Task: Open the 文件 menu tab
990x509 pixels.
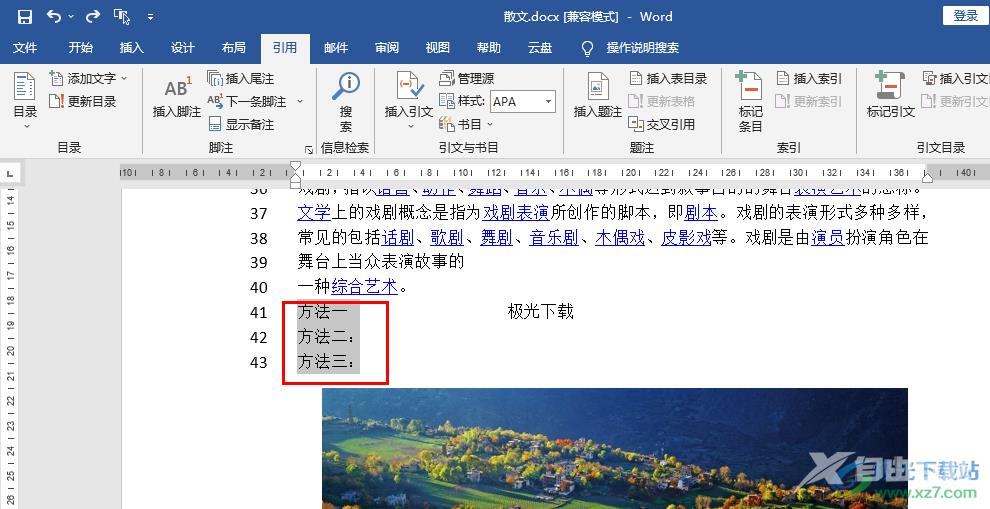Action: point(25,47)
